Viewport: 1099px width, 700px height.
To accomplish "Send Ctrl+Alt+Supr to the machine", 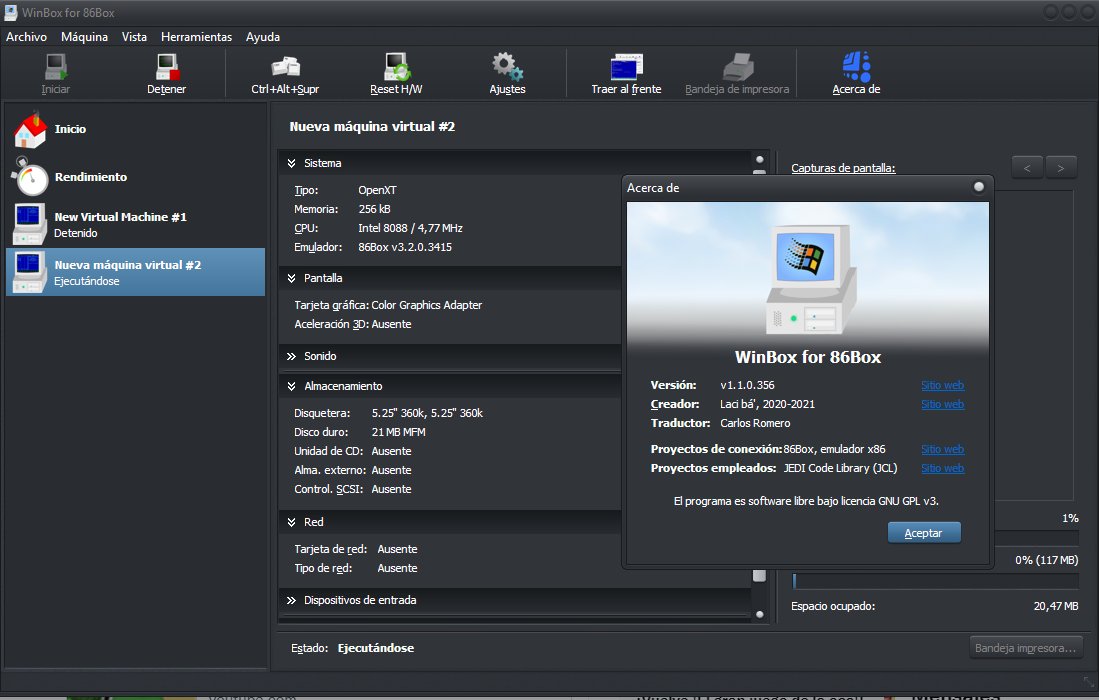I will click(x=285, y=67).
